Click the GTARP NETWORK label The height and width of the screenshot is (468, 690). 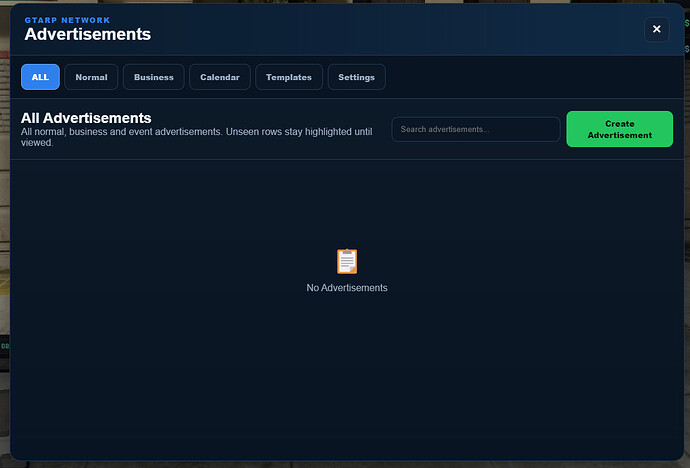click(67, 20)
